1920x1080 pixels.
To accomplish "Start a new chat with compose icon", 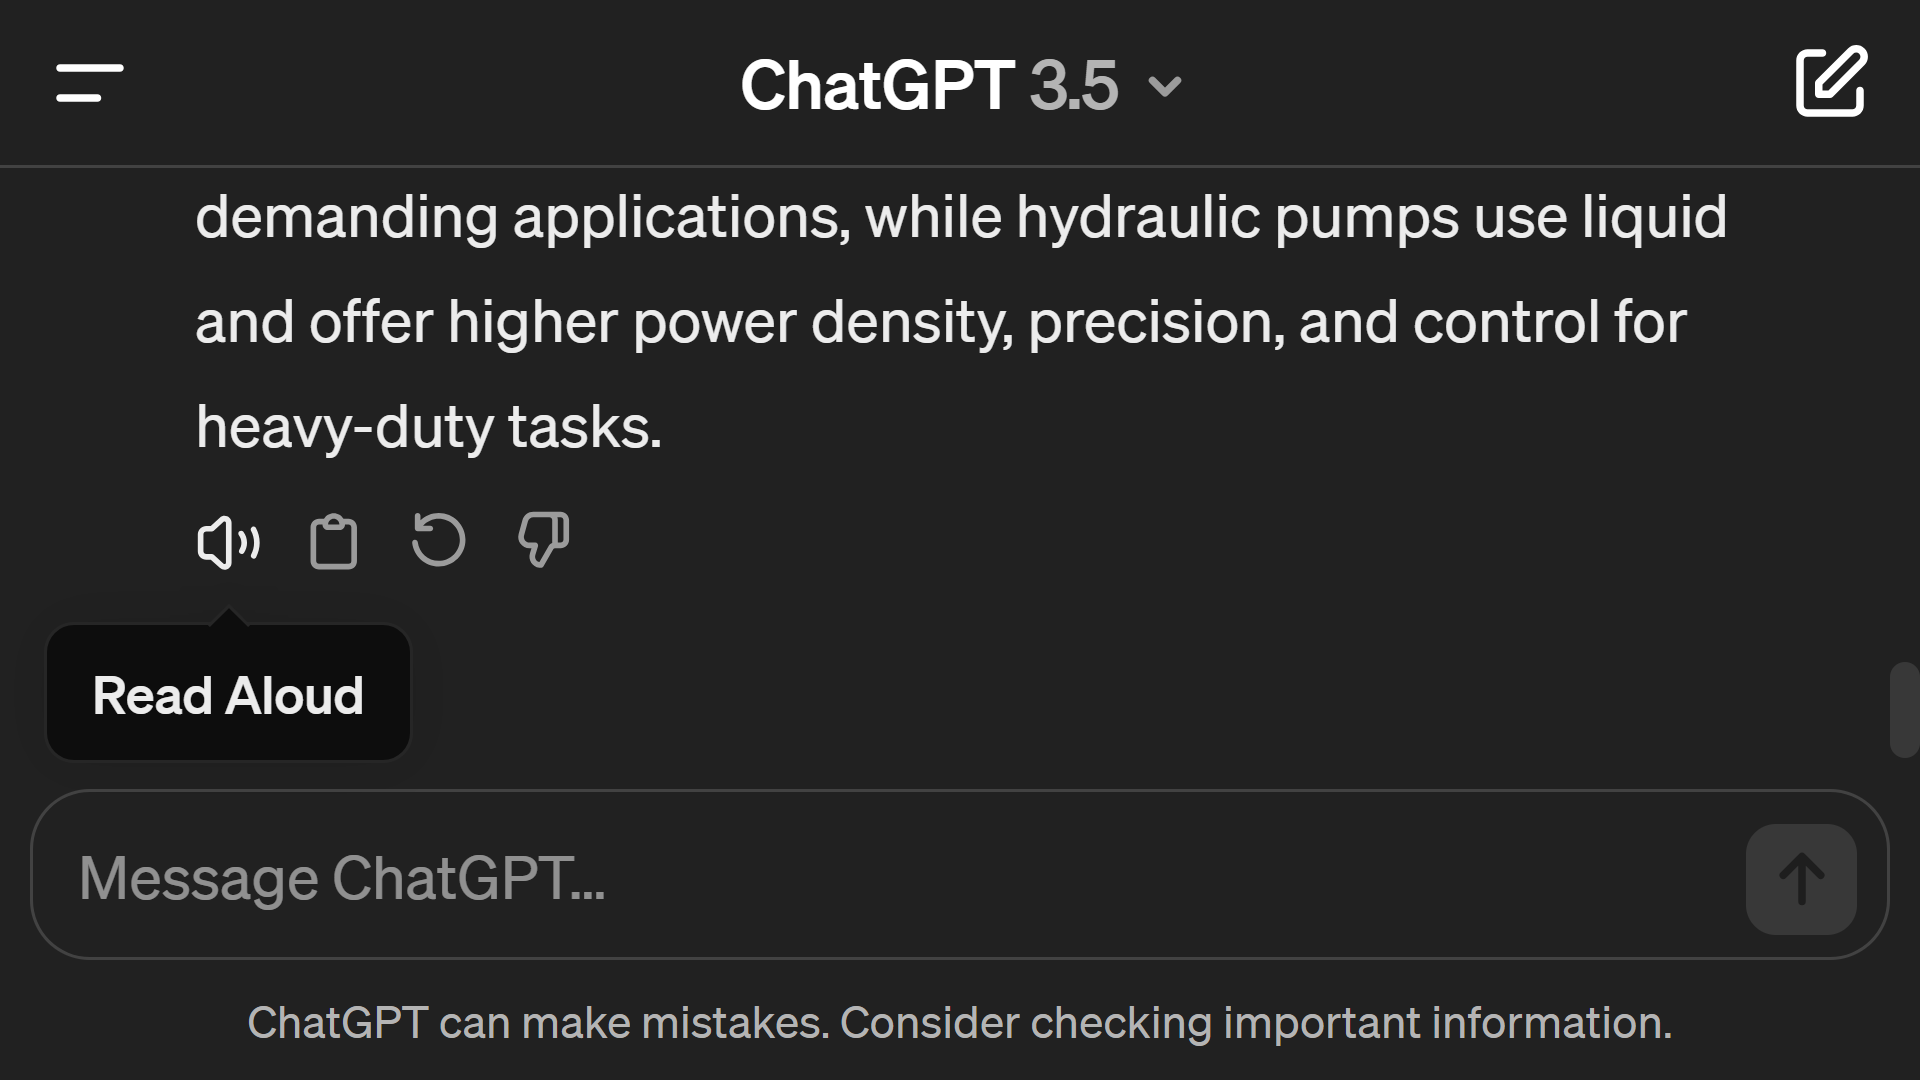I will (x=1830, y=81).
